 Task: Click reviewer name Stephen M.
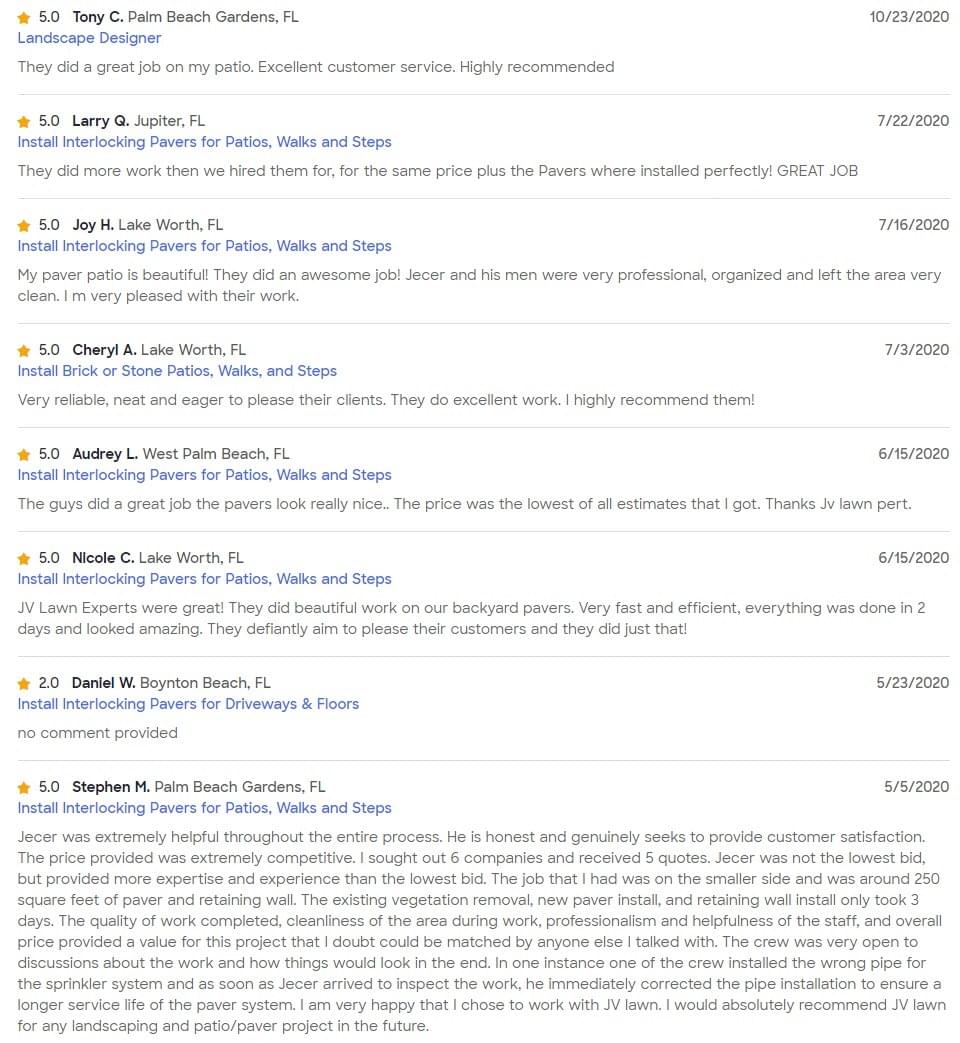click(x=110, y=787)
